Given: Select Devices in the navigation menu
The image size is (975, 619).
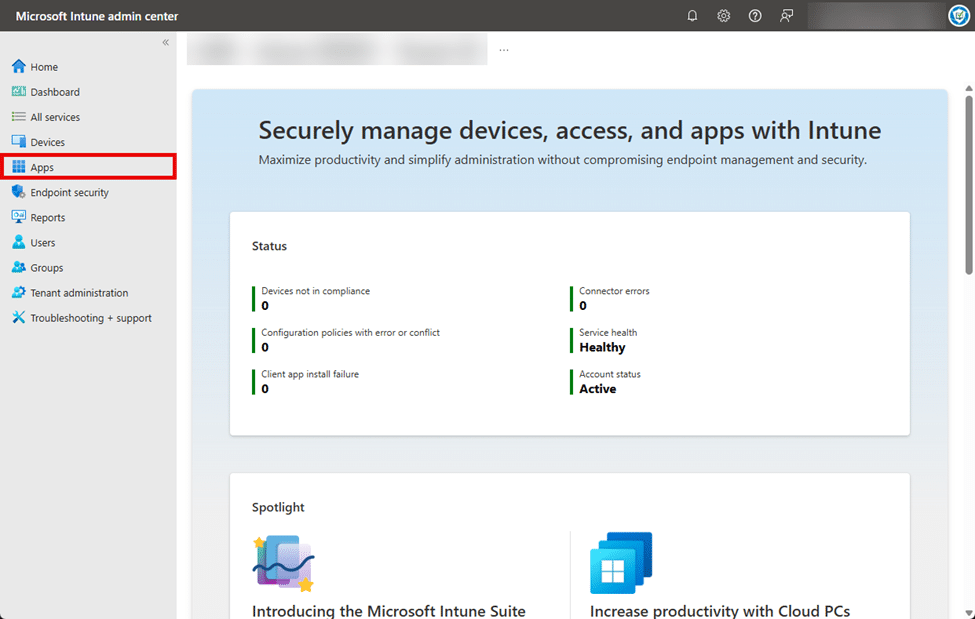Looking at the screenshot, I should (47, 142).
